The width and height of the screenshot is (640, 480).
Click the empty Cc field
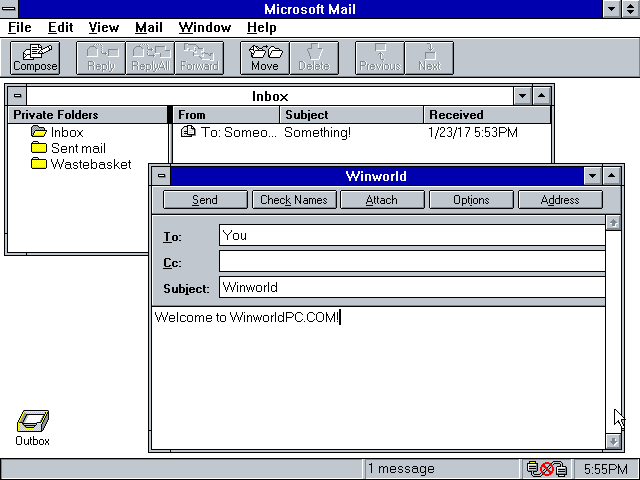click(x=412, y=261)
